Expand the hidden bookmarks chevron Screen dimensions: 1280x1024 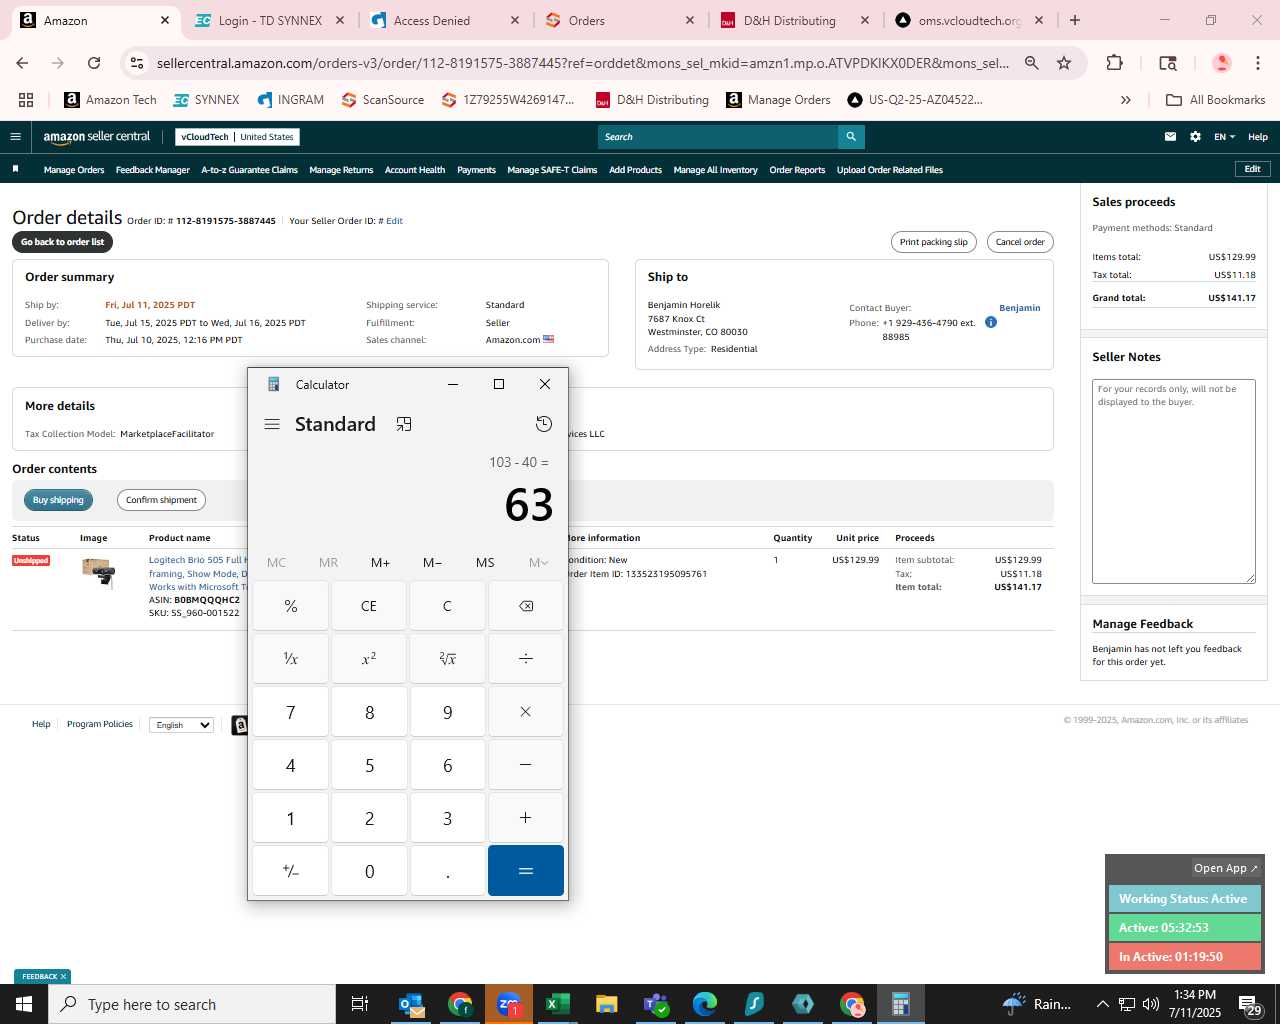(x=1126, y=100)
